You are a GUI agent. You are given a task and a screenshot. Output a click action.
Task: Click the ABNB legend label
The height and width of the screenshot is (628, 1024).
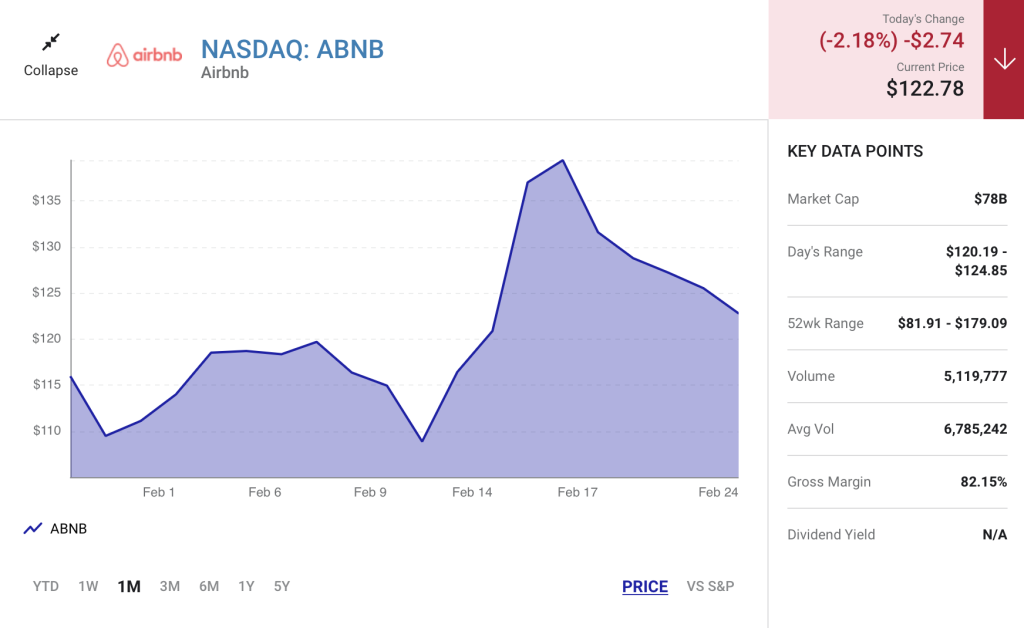coord(69,528)
